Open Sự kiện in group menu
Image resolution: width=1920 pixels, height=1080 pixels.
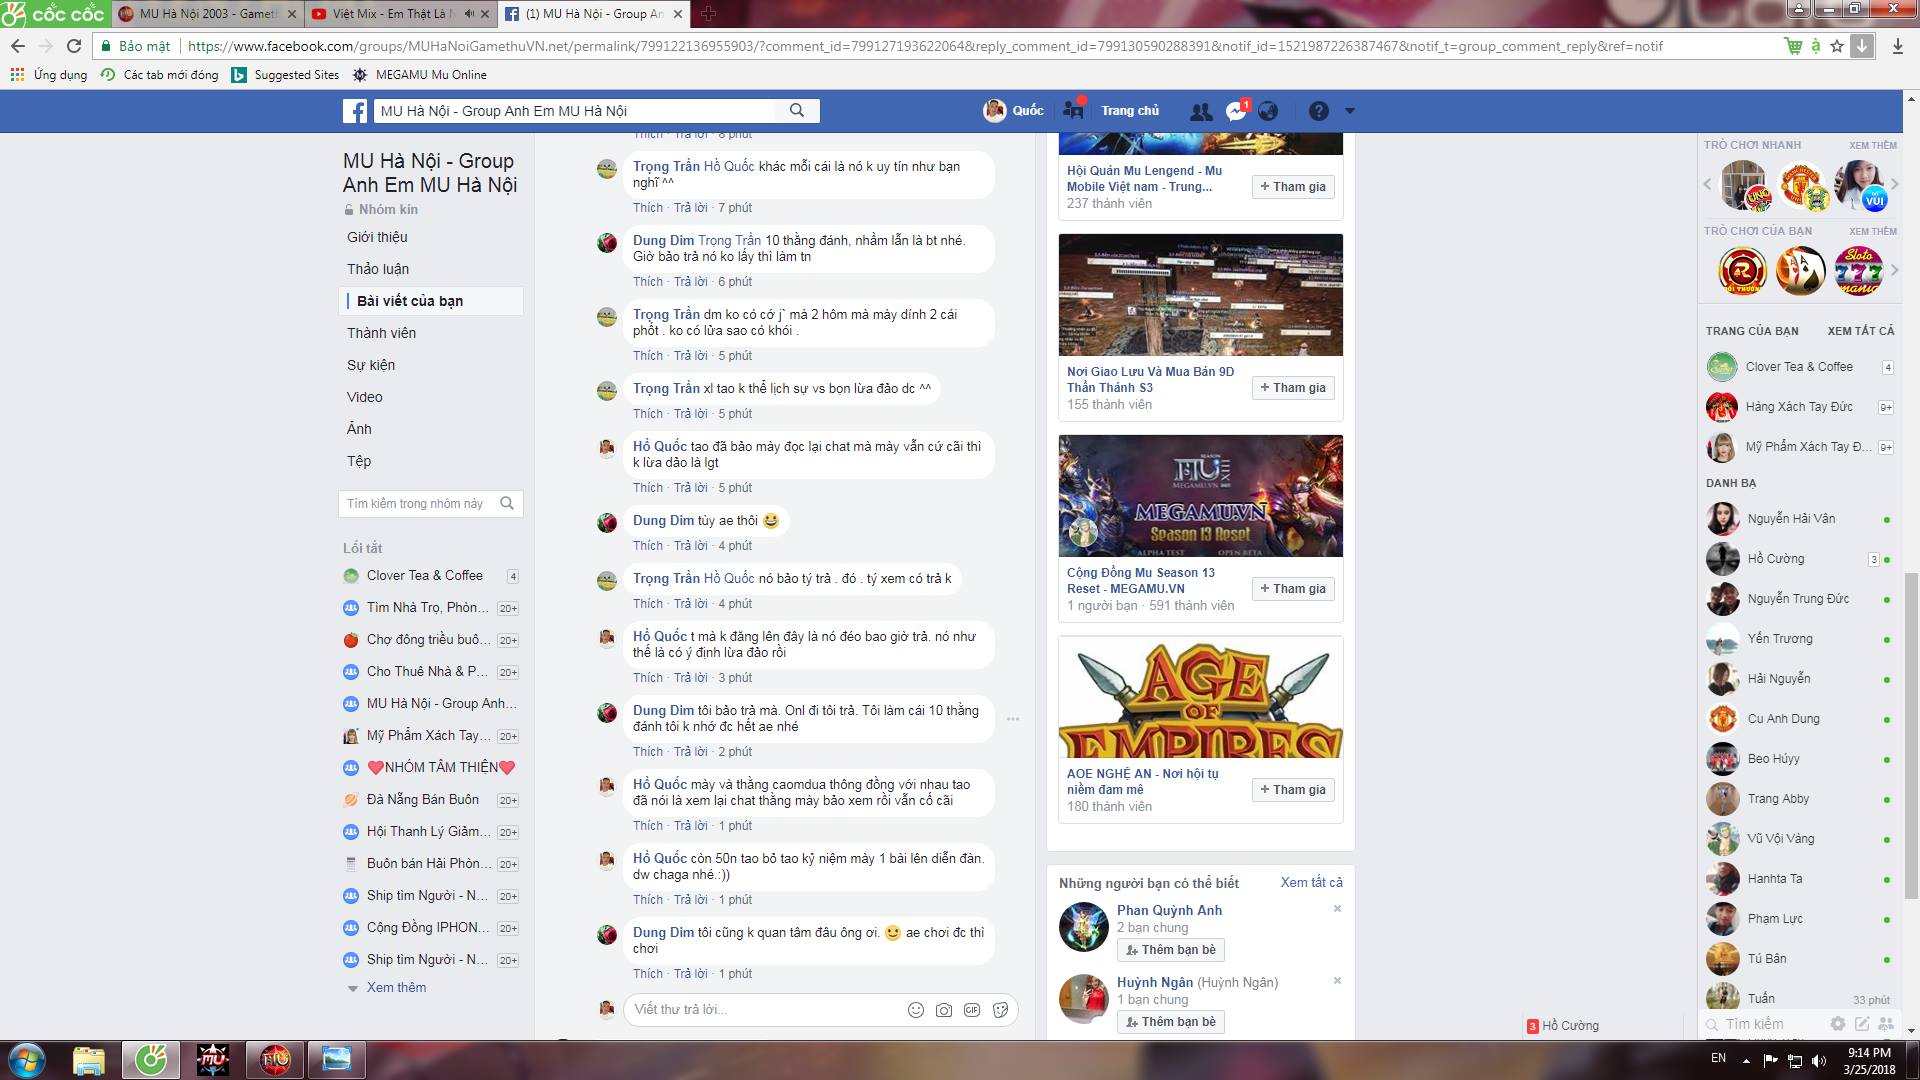coord(371,365)
